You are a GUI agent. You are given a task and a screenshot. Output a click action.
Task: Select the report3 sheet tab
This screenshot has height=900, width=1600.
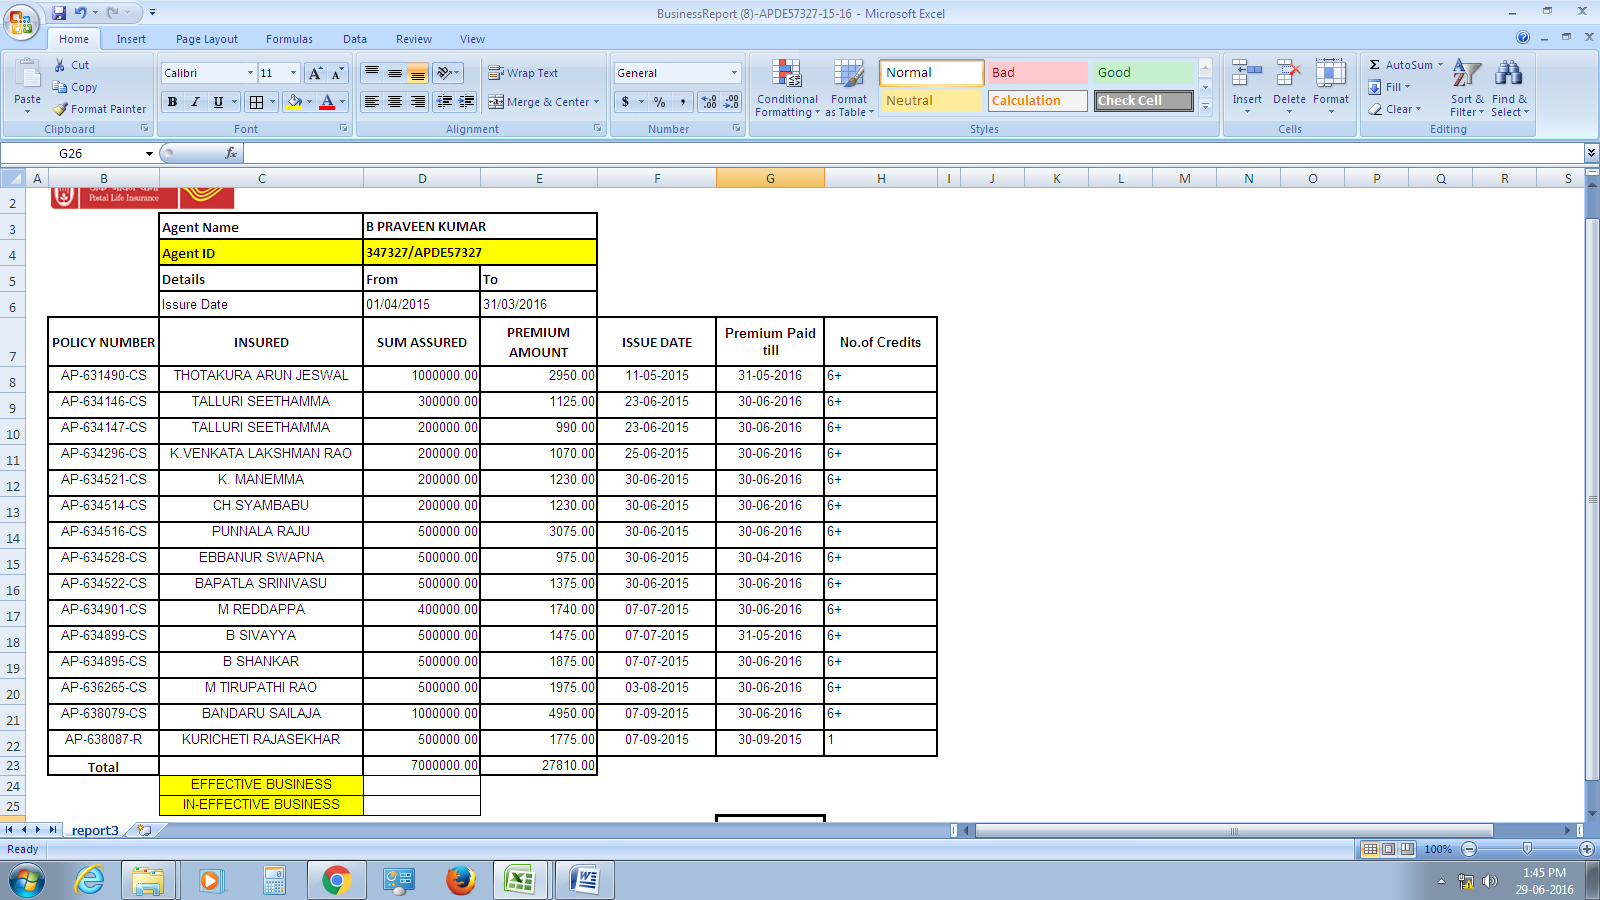pyautogui.click(x=95, y=830)
